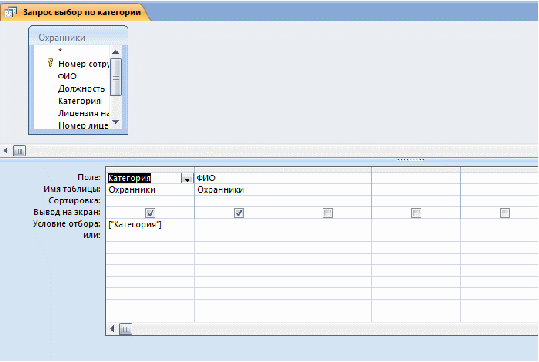
Task: Toggle 'Вывод на экран' checkbox for ФИО column
Action: [239, 213]
